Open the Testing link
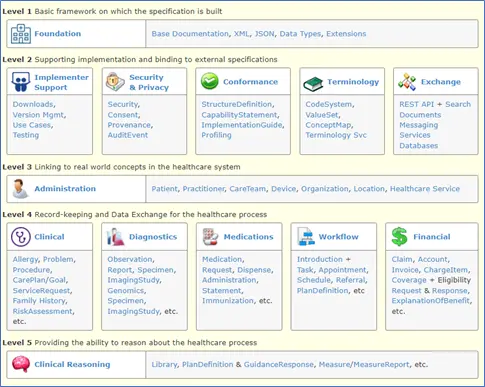Viewport: 485px width, 387px height. coord(26,135)
